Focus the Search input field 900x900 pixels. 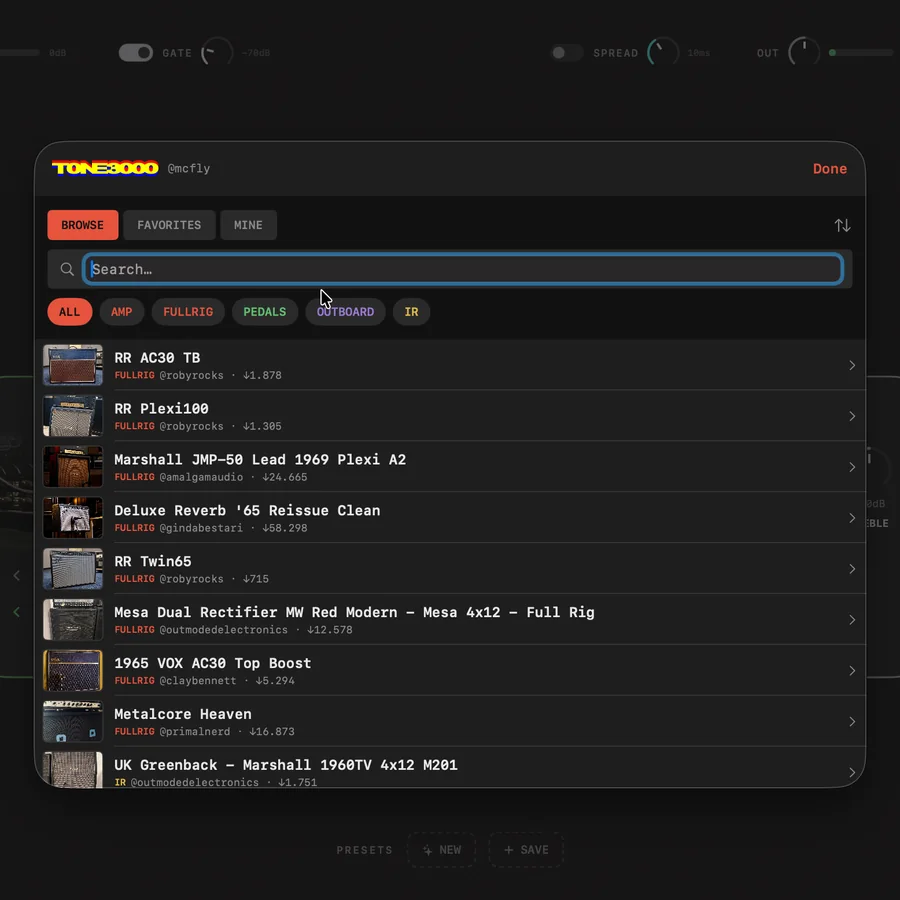coord(463,269)
